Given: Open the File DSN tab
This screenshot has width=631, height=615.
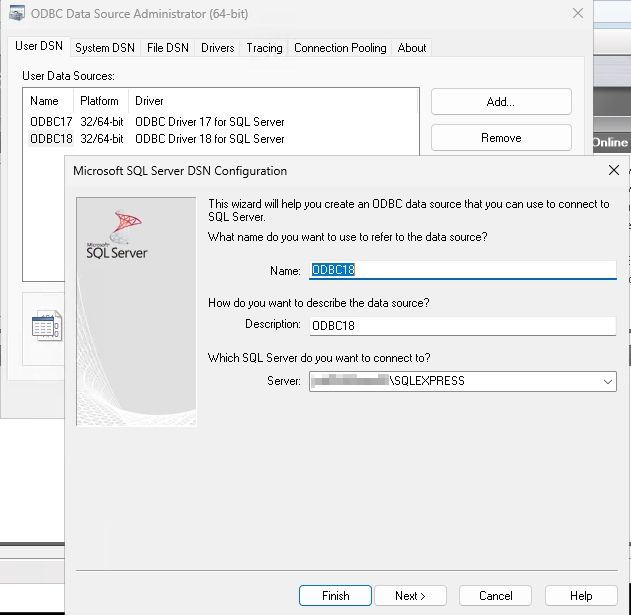Looking at the screenshot, I should click(x=167, y=48).
